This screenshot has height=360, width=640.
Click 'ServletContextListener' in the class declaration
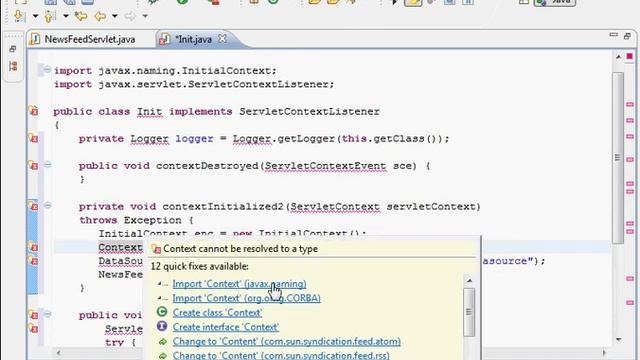pos(309,111)
